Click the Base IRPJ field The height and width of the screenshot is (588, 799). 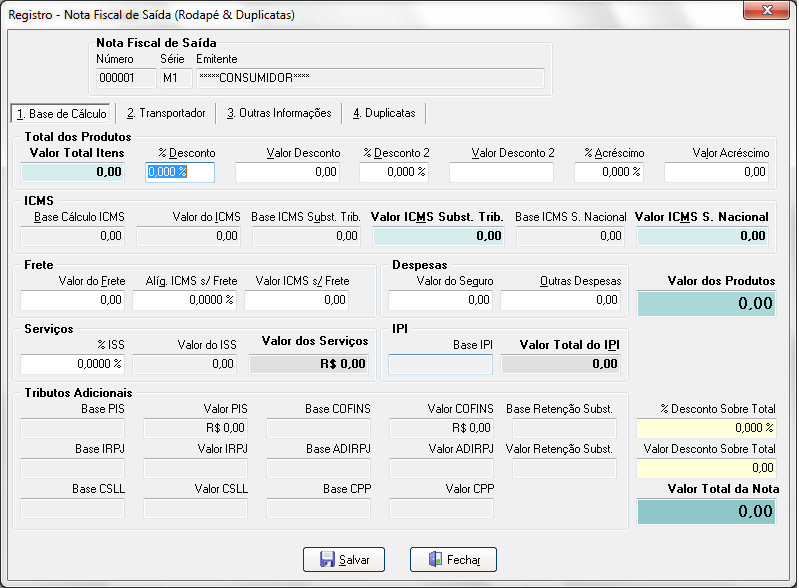tap(72, 468)
